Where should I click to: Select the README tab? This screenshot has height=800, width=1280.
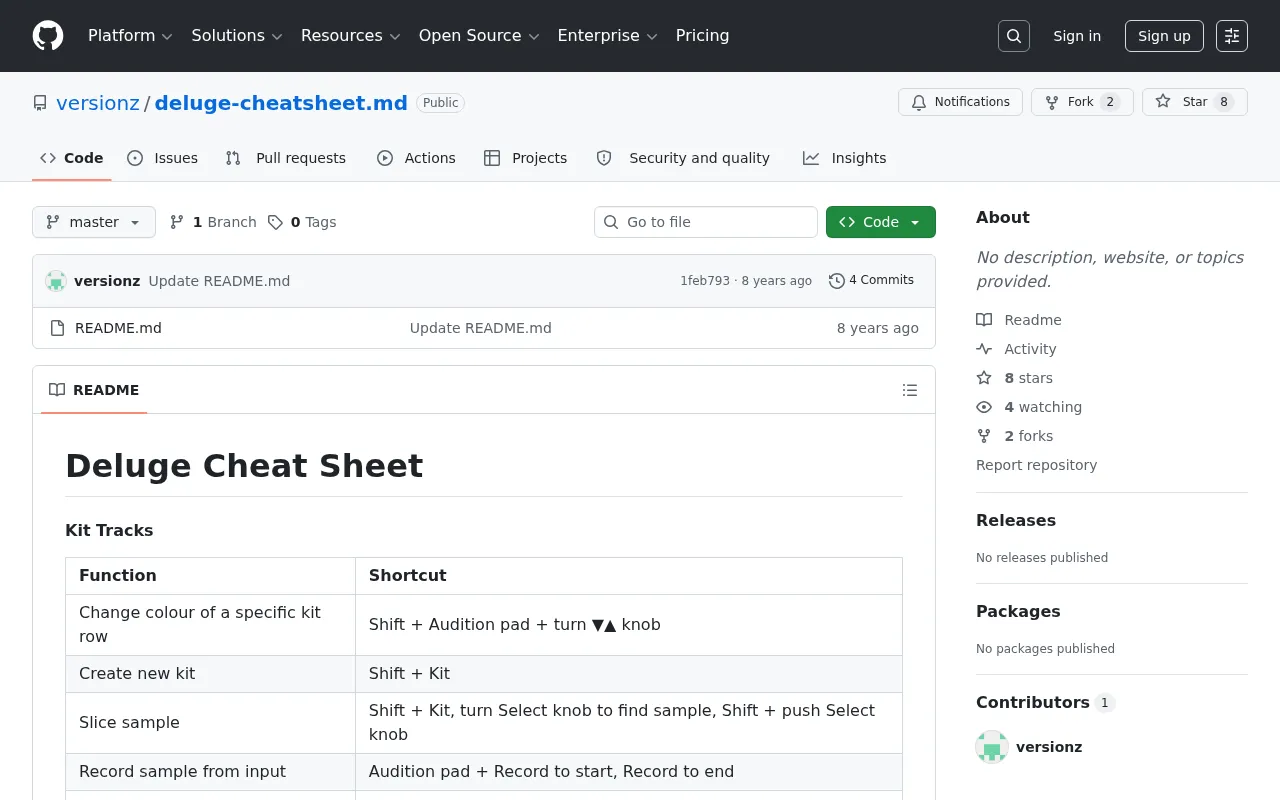(x=94, y=390)
